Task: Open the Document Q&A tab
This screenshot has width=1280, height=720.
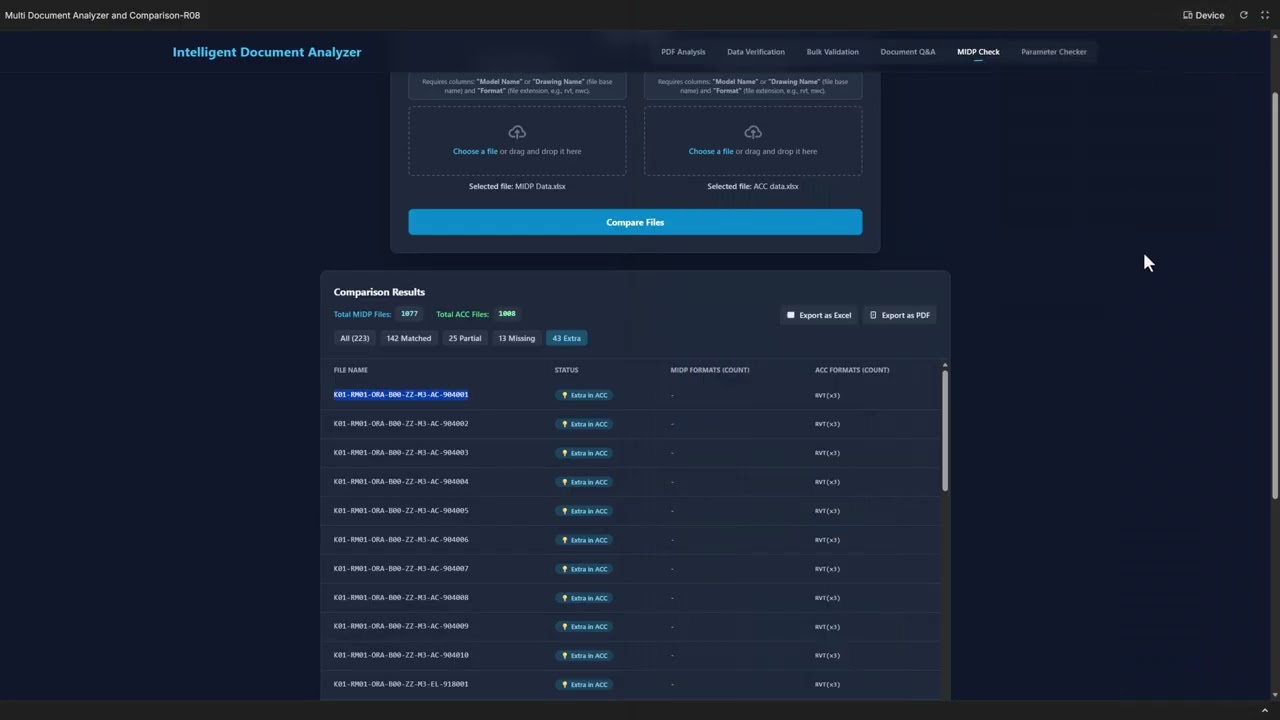Action: coord(908,52)
